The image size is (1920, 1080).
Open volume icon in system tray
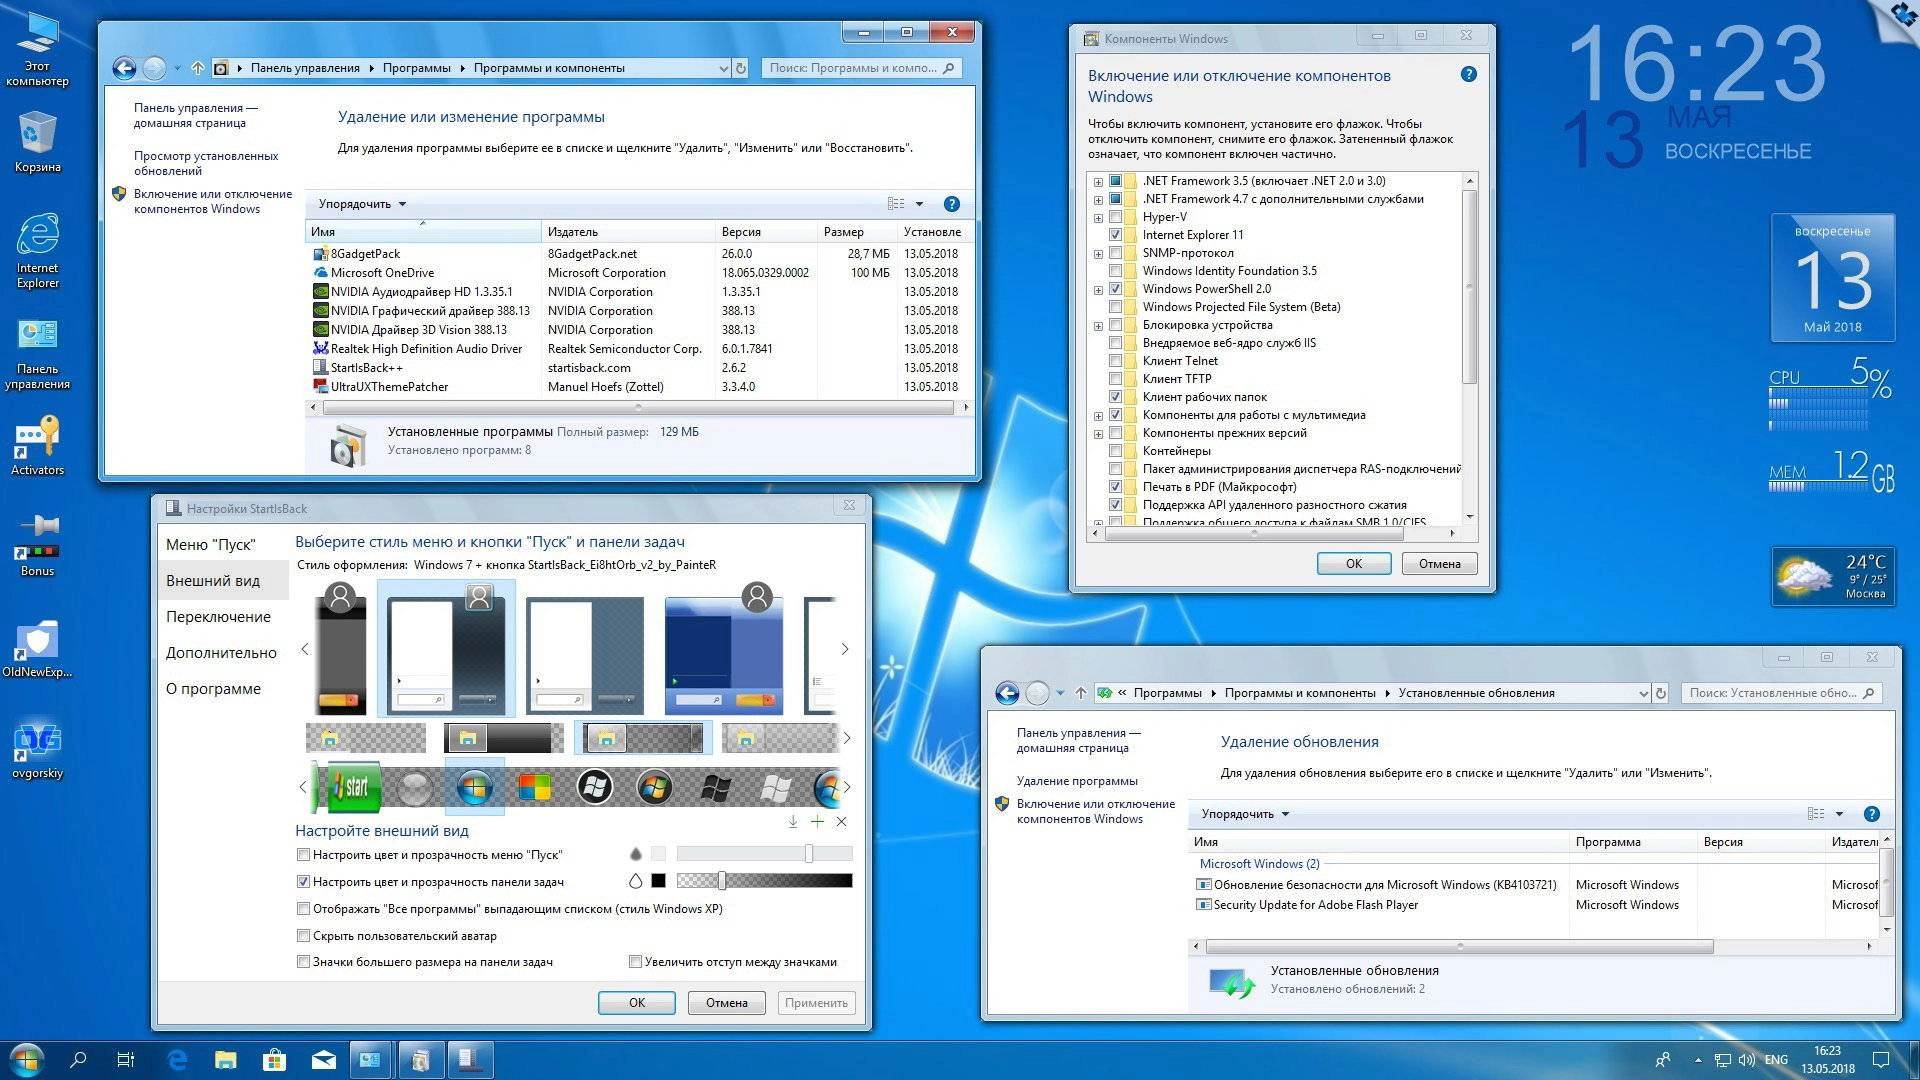coord(1747,1060)
